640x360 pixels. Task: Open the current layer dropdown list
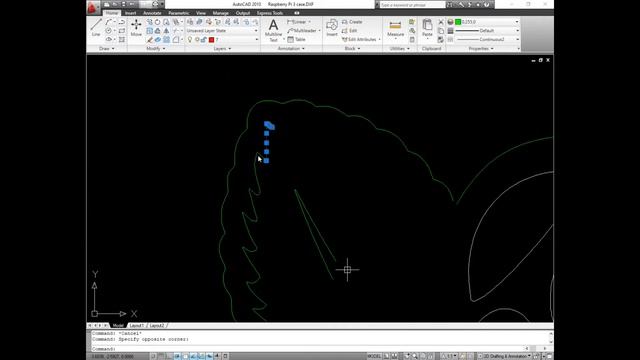[222, 40]
